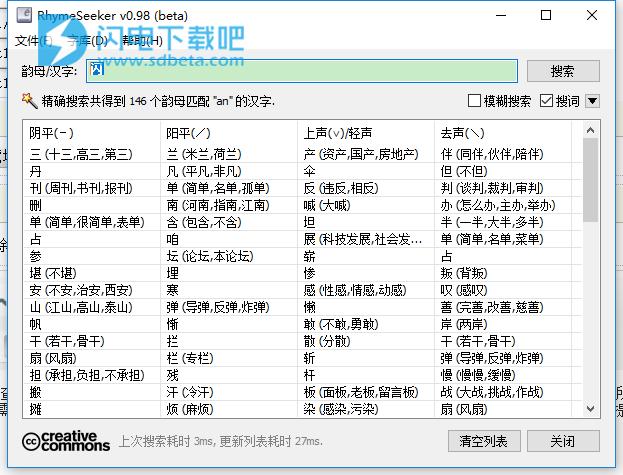The height and width of the screenshot is (475, 623).
Task: Select the row 三 (十三,高三,第三)
Action: [81, 154]
